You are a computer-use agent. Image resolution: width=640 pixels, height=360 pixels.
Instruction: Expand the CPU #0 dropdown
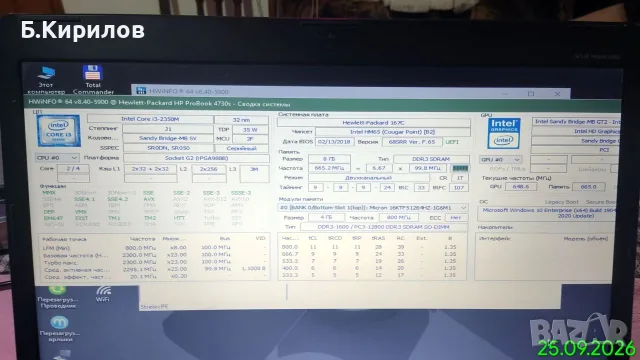[x=57, y=158]
